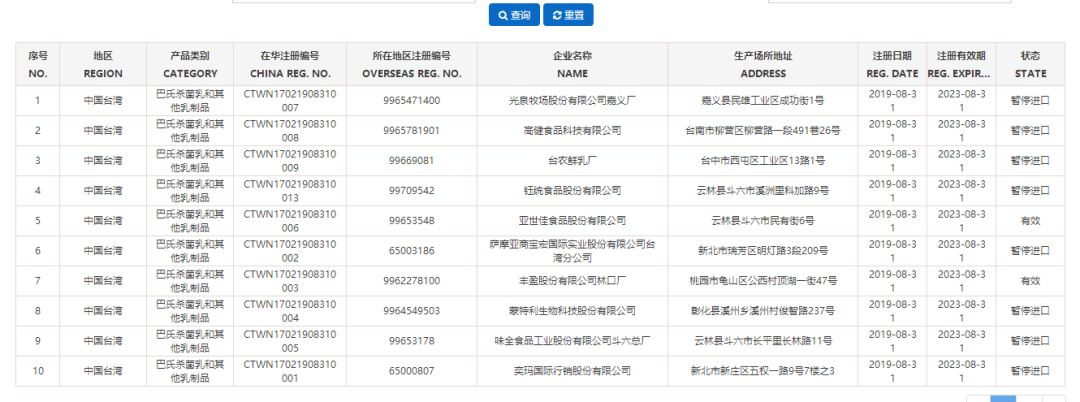This screenshot has height=402, width=1080.
Task: Select company 钰统食品股份有限公司
Action: pos(572,191)
